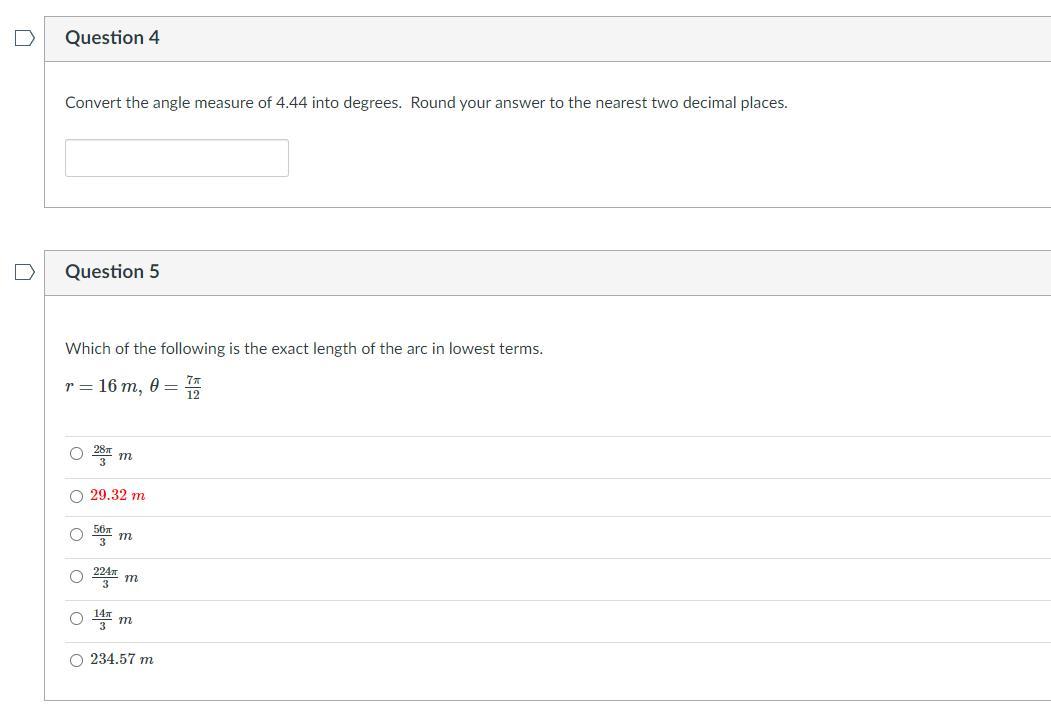Click the r = 16 m expression
This screenshot has height=708, width=1051.
[103, 387]
